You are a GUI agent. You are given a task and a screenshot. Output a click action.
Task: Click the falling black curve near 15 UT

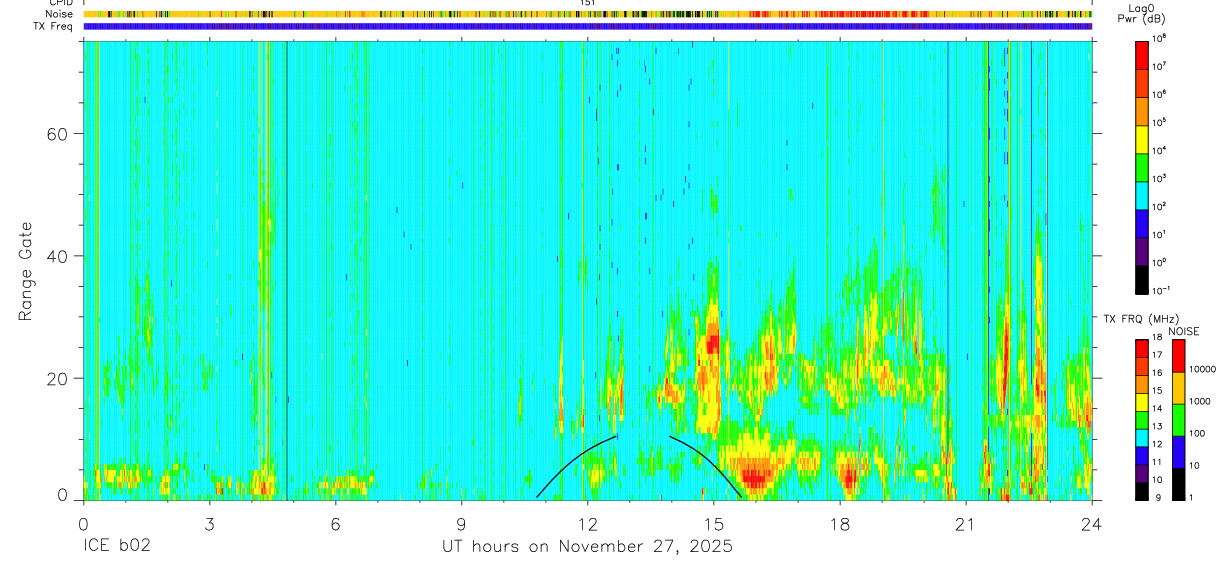[712, 459]
